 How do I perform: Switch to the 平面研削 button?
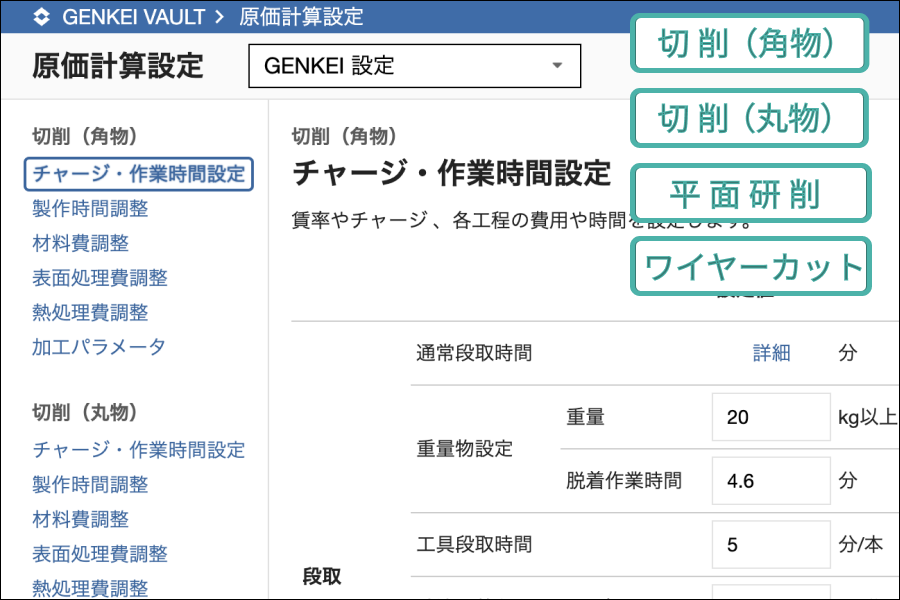(x=749, y=193)
